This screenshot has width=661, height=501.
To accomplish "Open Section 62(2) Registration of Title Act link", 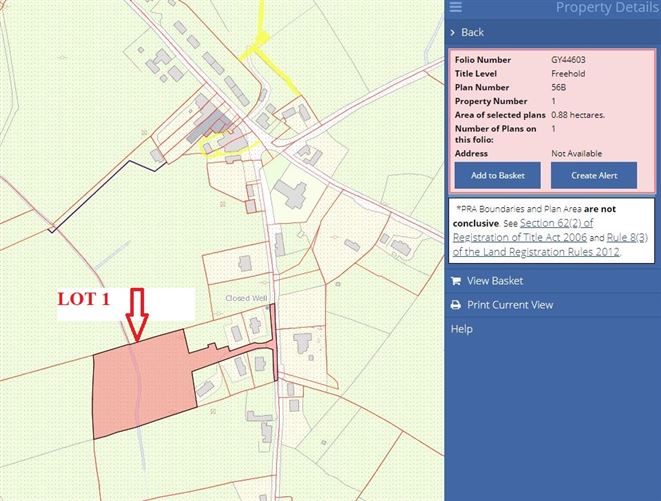I will tap(523, 230).
